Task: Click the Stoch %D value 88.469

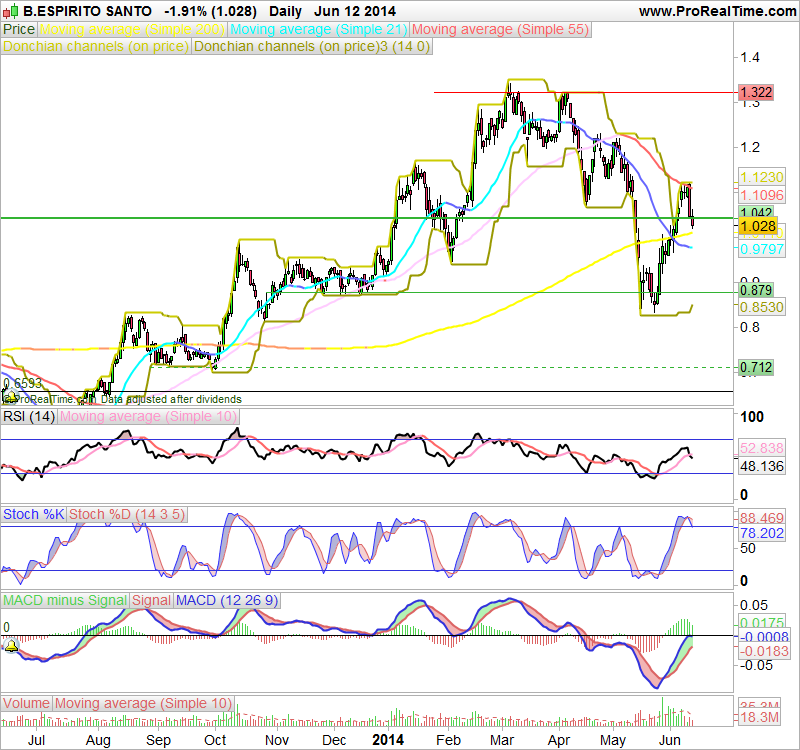Action: pos(761,518)
